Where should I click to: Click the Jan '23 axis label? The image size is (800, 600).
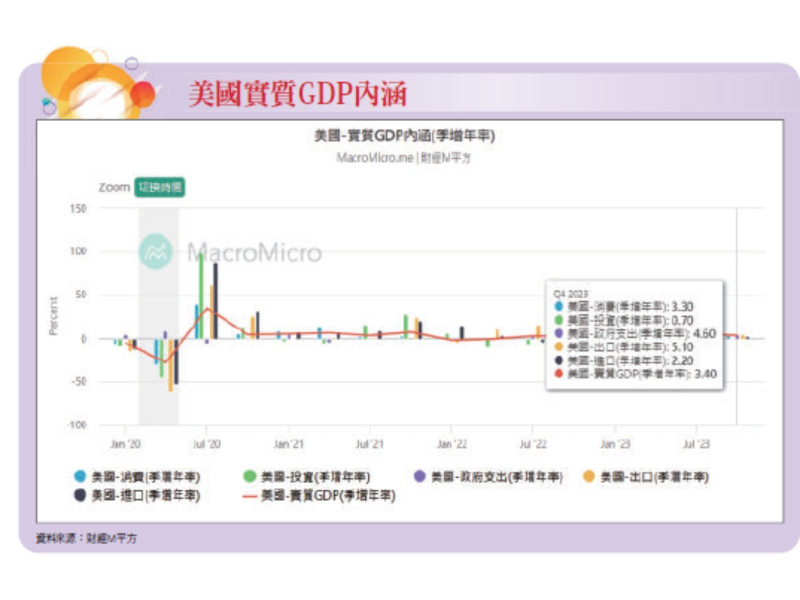tap(615, 444)
